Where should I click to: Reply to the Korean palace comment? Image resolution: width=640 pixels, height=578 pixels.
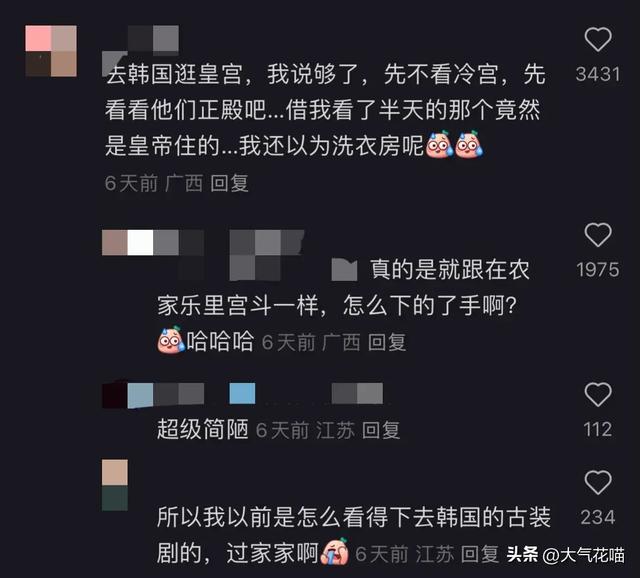click(229, 183)
